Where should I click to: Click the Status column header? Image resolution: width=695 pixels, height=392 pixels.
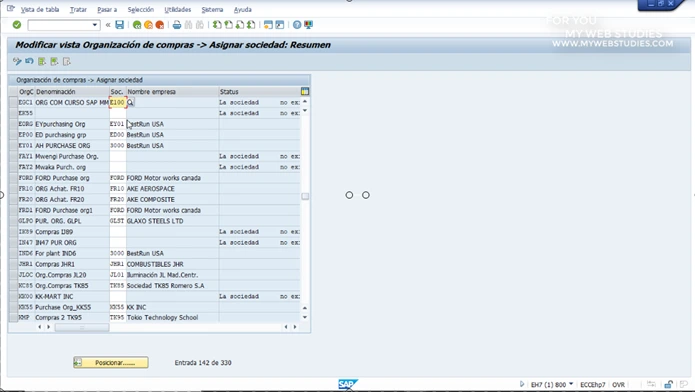coord(260,92)
